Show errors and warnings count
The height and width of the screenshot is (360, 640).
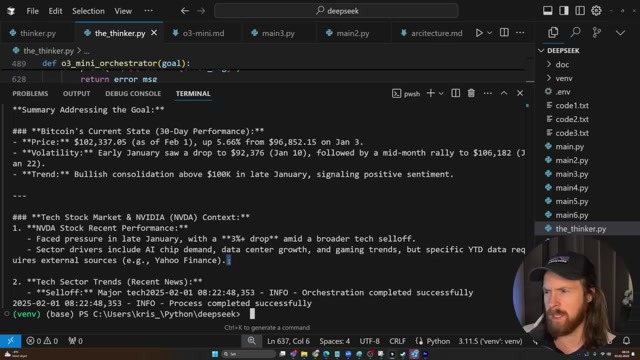42,341
